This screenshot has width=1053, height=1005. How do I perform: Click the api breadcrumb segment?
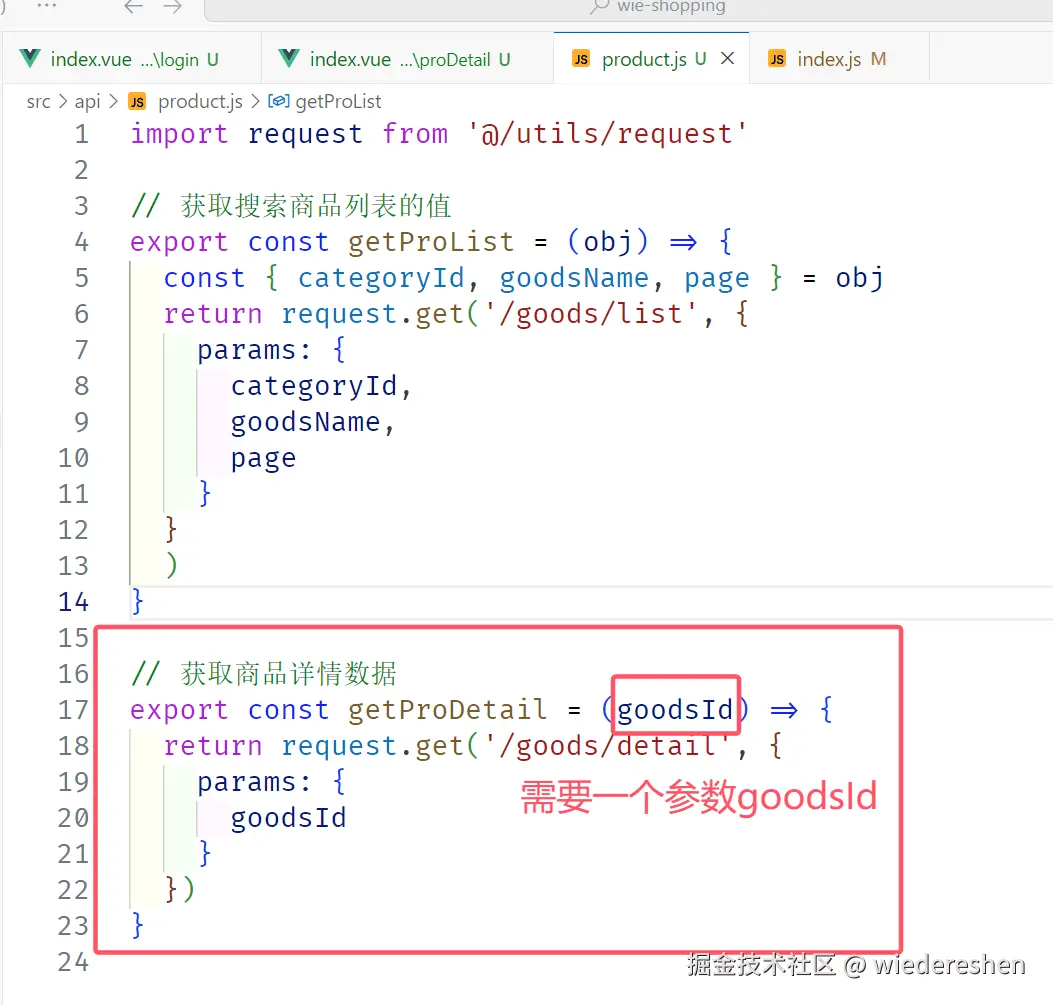point(87,101)
